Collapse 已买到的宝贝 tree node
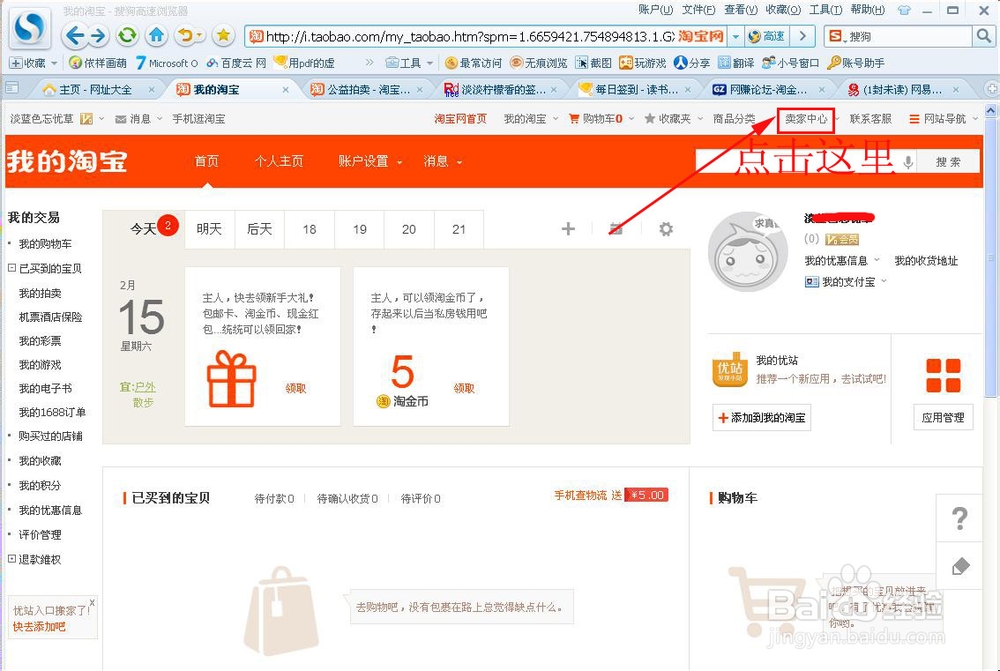The height and width of the screenshot is (671, 1000). (x=11, y=268)
